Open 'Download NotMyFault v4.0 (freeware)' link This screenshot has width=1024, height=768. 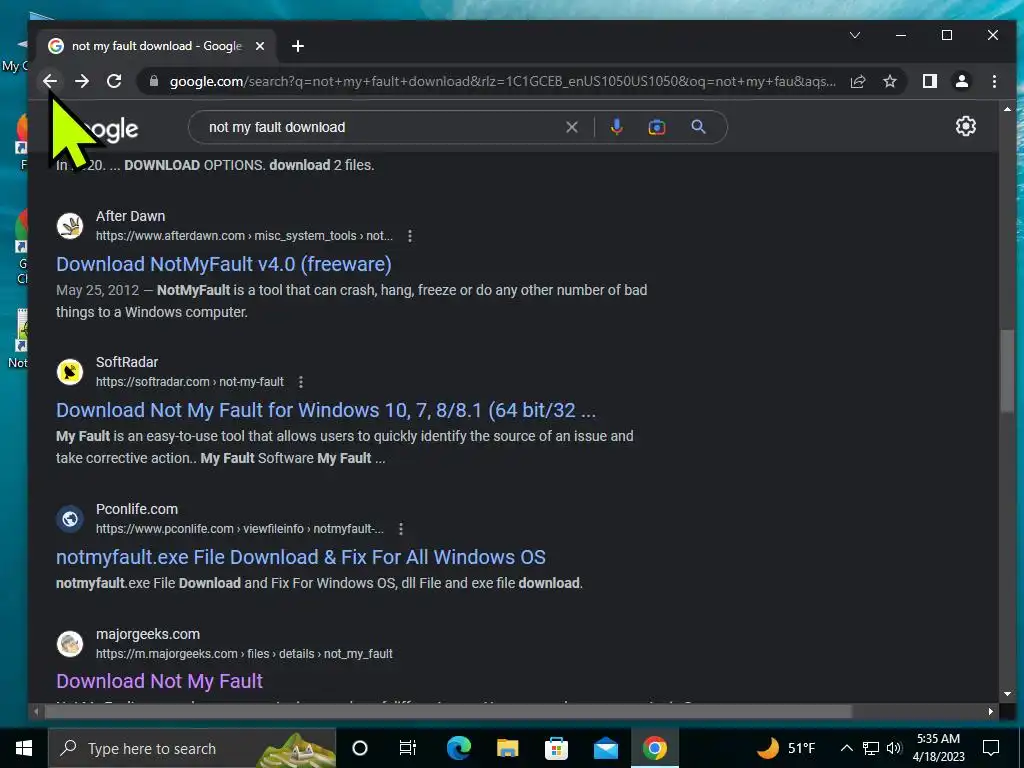[224, 264]
